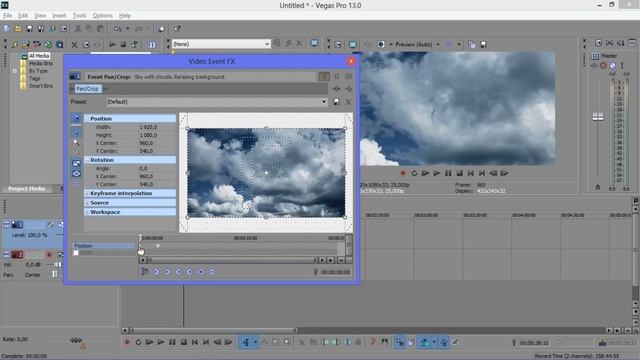Click the Remove selected media X icon
Viewport: 640px width, 360px height.
[74, 44]
